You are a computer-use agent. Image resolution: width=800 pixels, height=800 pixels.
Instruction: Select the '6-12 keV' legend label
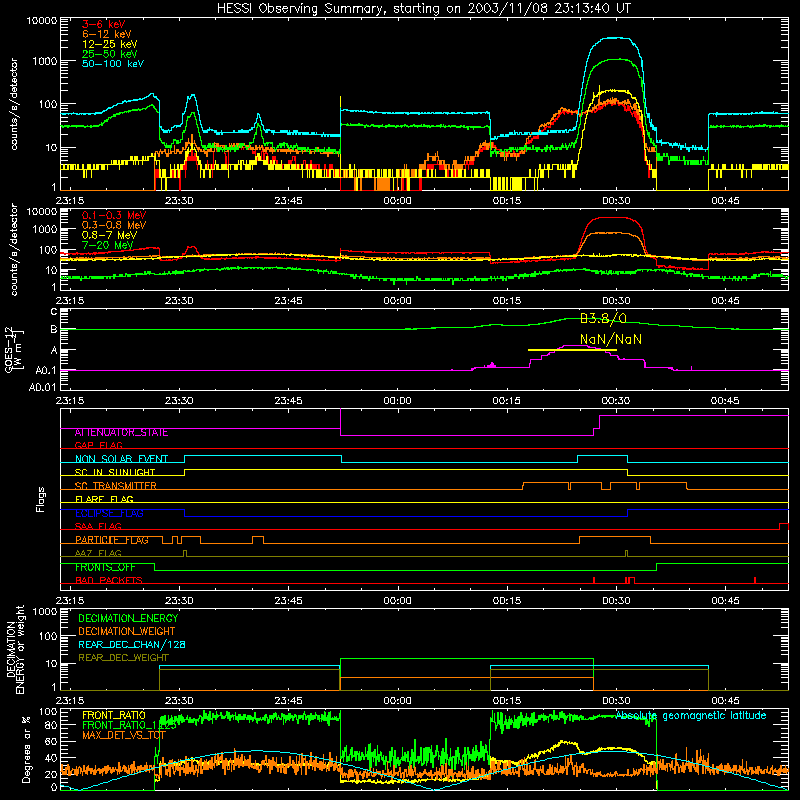click(107, 34)
